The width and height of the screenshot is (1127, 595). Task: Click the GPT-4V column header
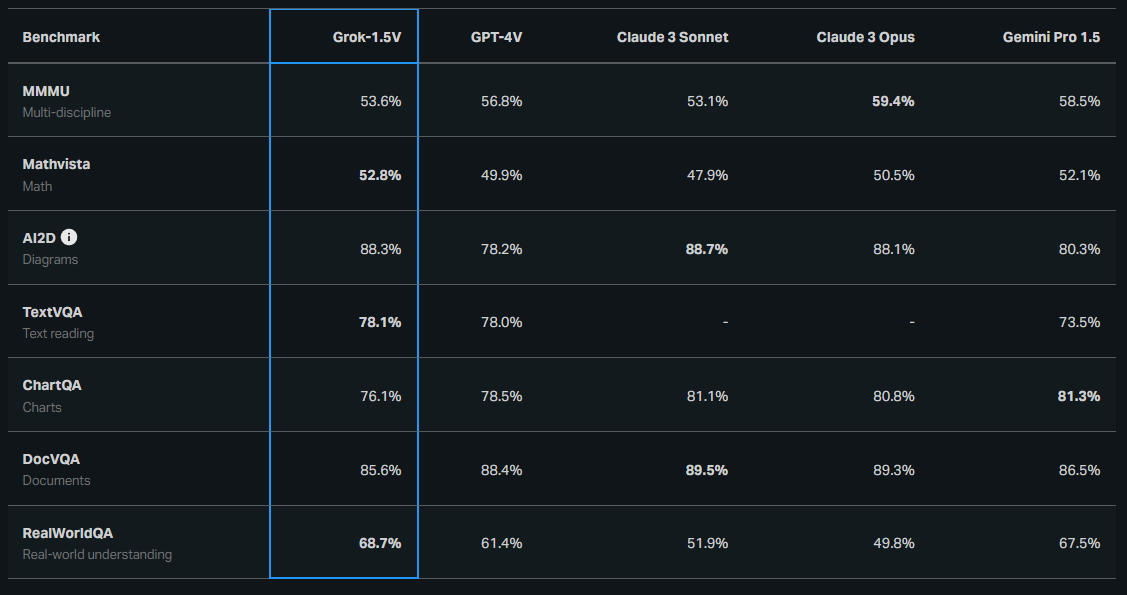(x=496, y=37)
